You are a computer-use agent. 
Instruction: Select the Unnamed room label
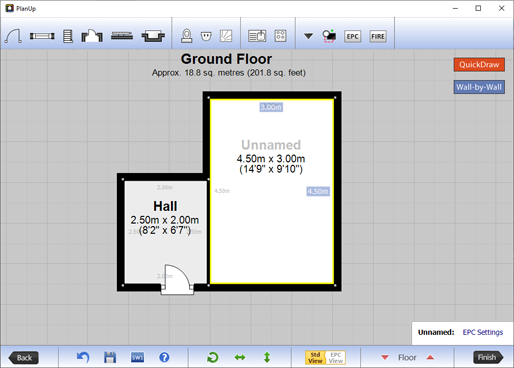[271, 145]
